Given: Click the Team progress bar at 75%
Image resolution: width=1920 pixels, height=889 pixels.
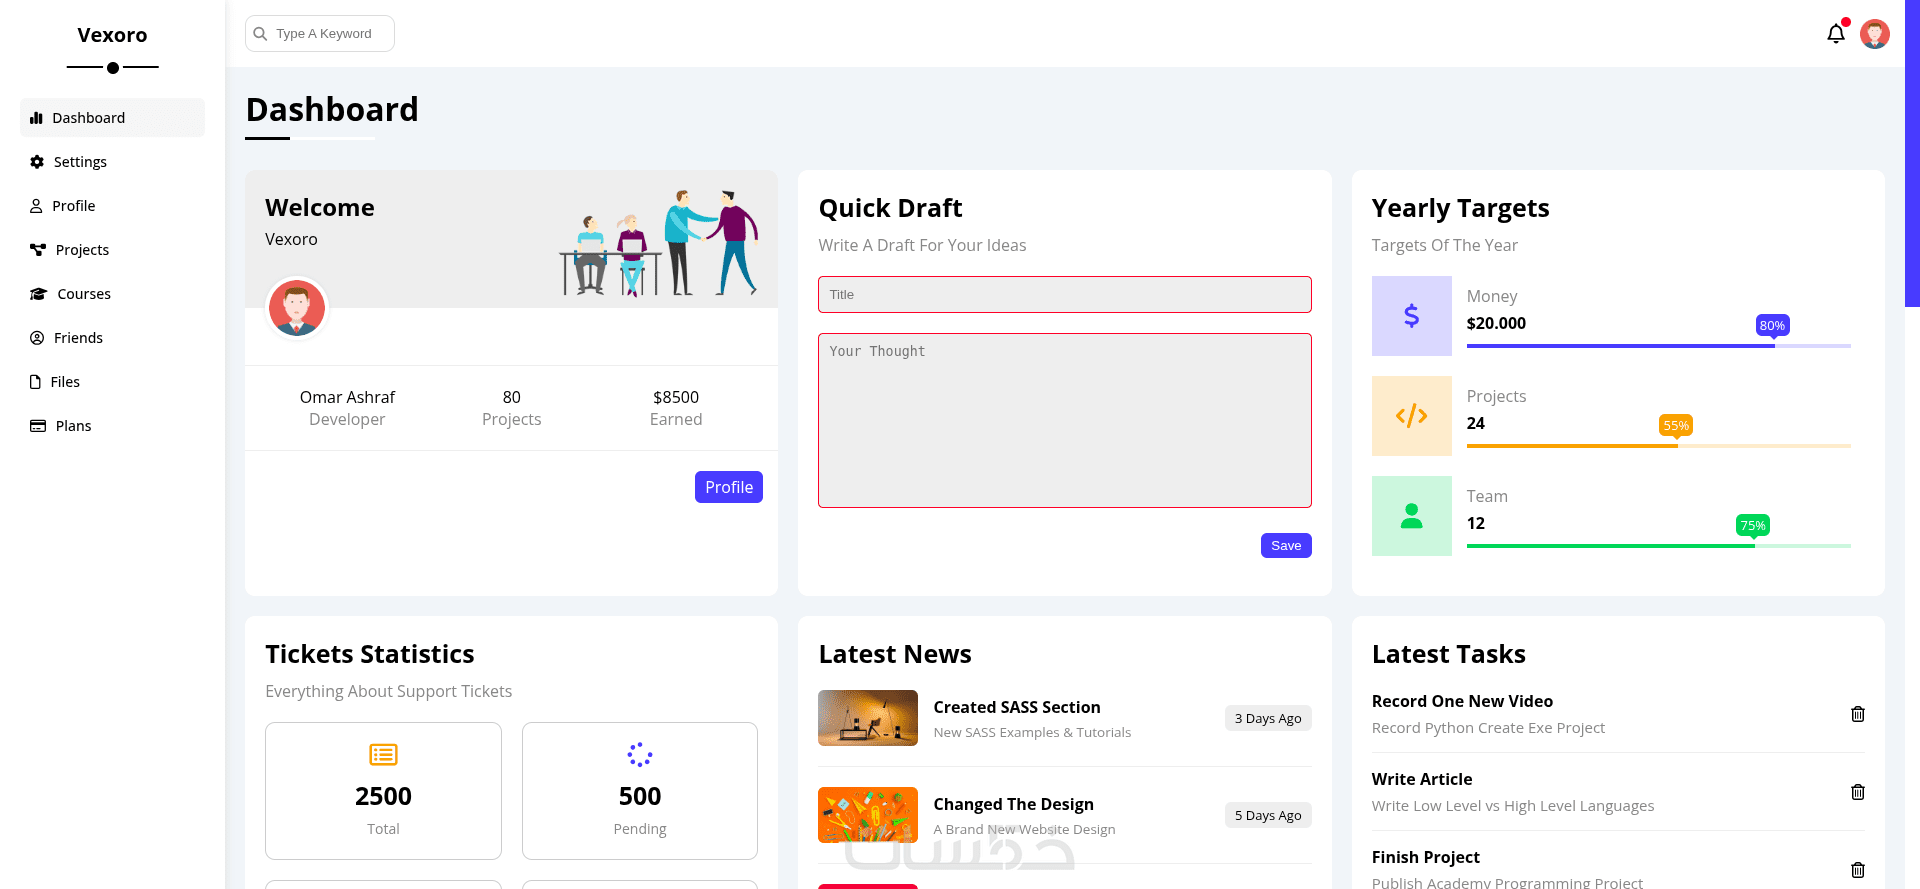Looking at the screenshot, I should (1659, 546).
